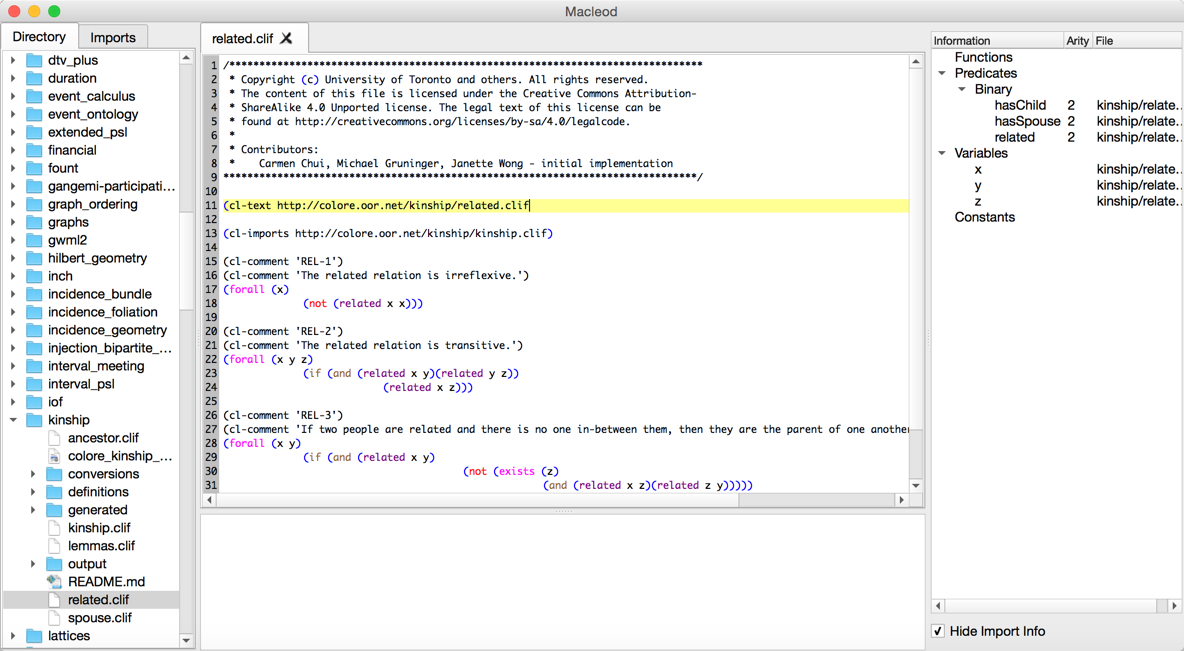Select the Functions item

pos(983,57)
